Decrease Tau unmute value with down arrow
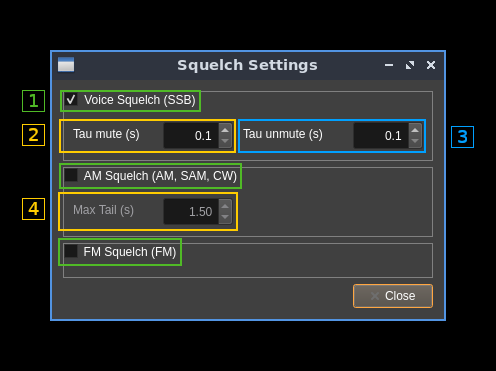Image resolution: width=496 pixels, height=371 pixels. 415,141
